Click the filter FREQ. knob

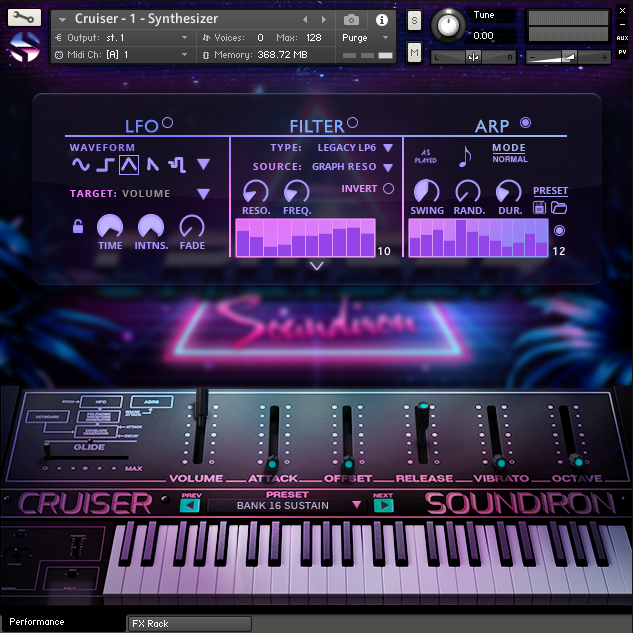(x=297, y=191)
